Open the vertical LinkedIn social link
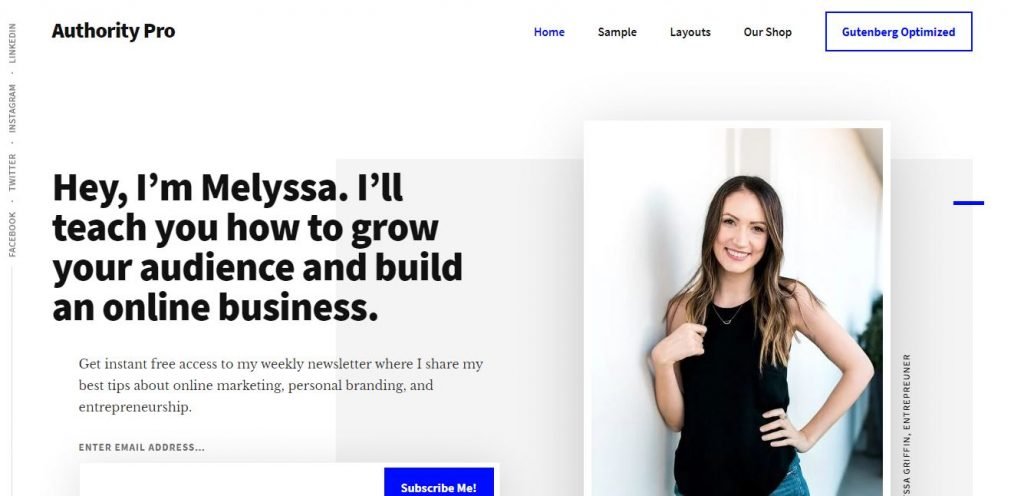The width and height of the screenshot is (1024, 496). [x=12, y=43]
